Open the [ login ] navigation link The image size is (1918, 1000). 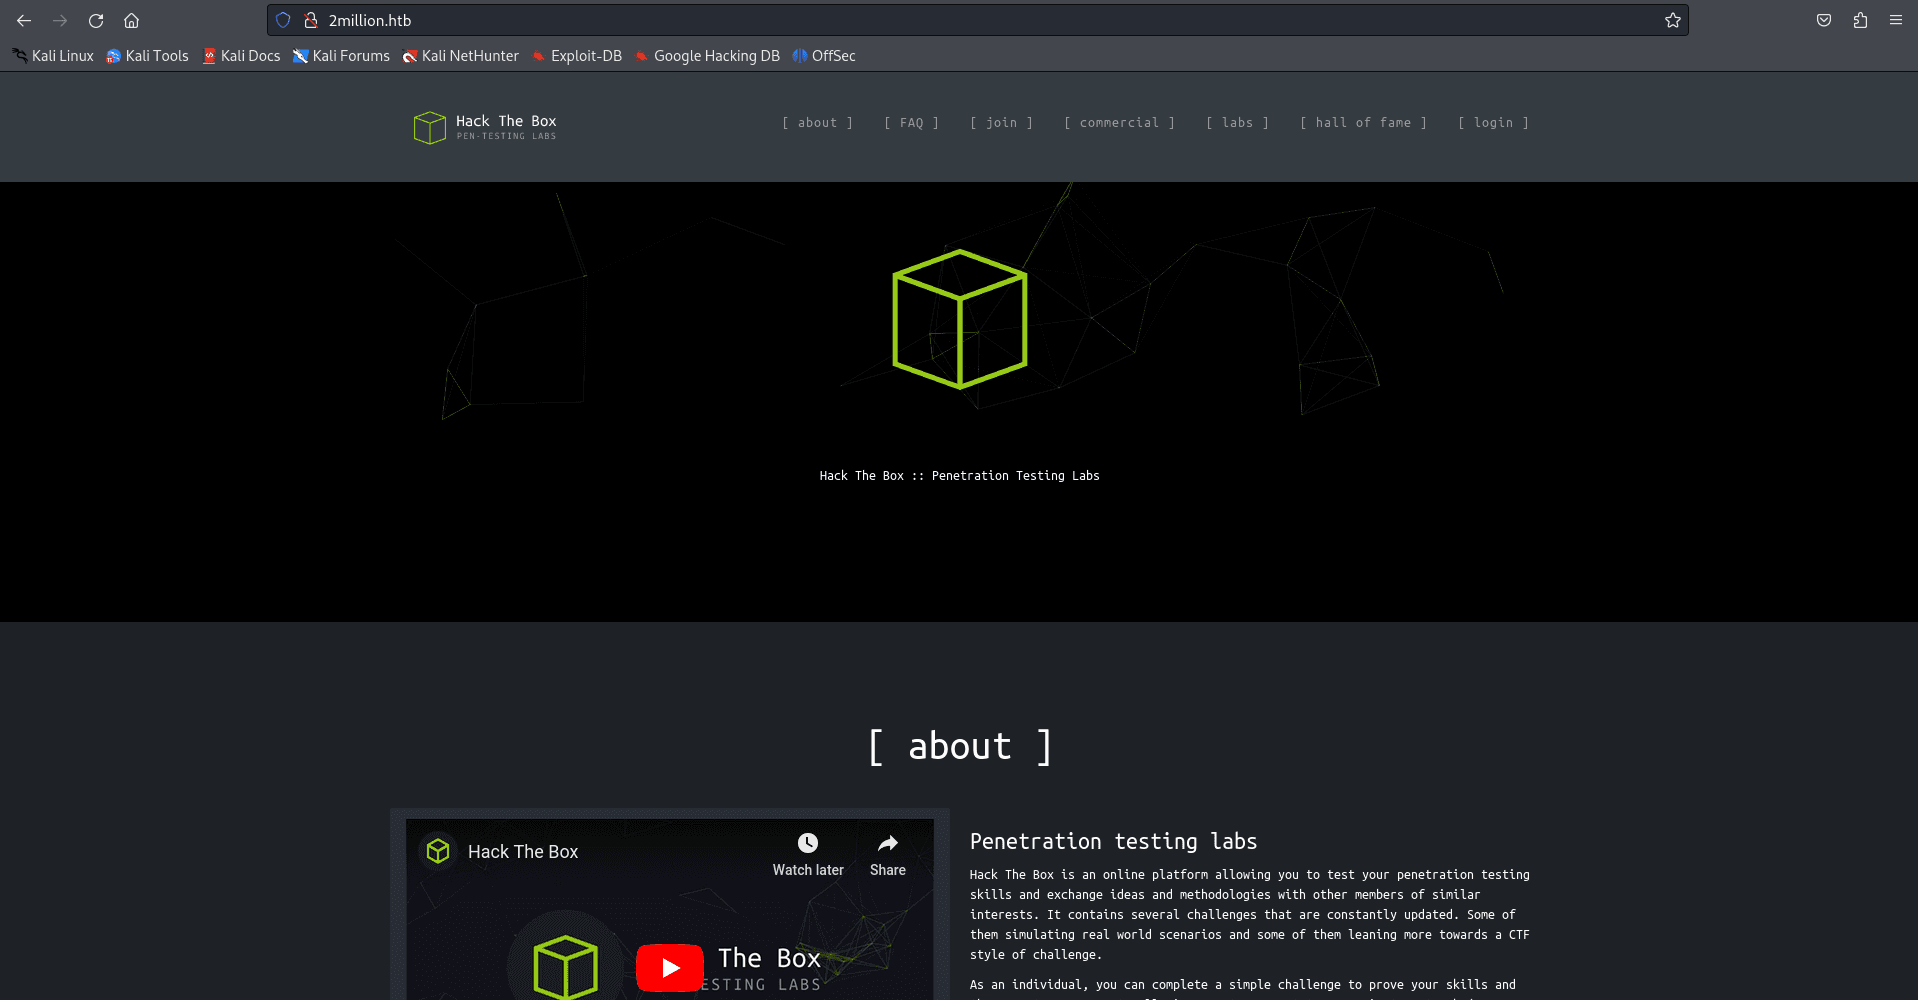pyautogui.click(x=1493, y=123)
